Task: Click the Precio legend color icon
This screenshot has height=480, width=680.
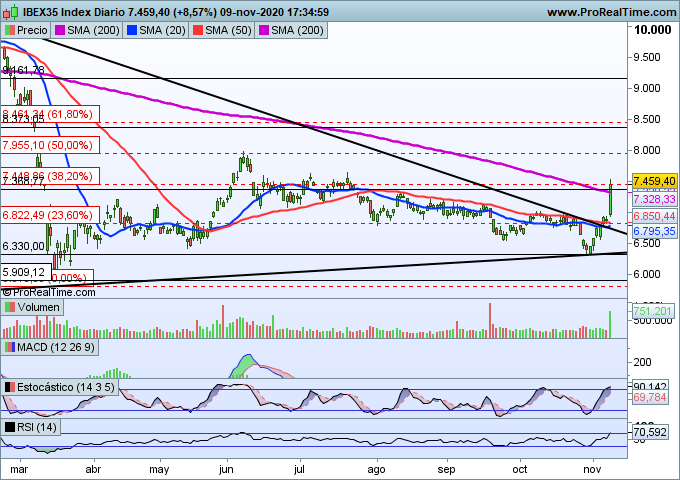Action: pyautogui.click(x=10, y=31)
